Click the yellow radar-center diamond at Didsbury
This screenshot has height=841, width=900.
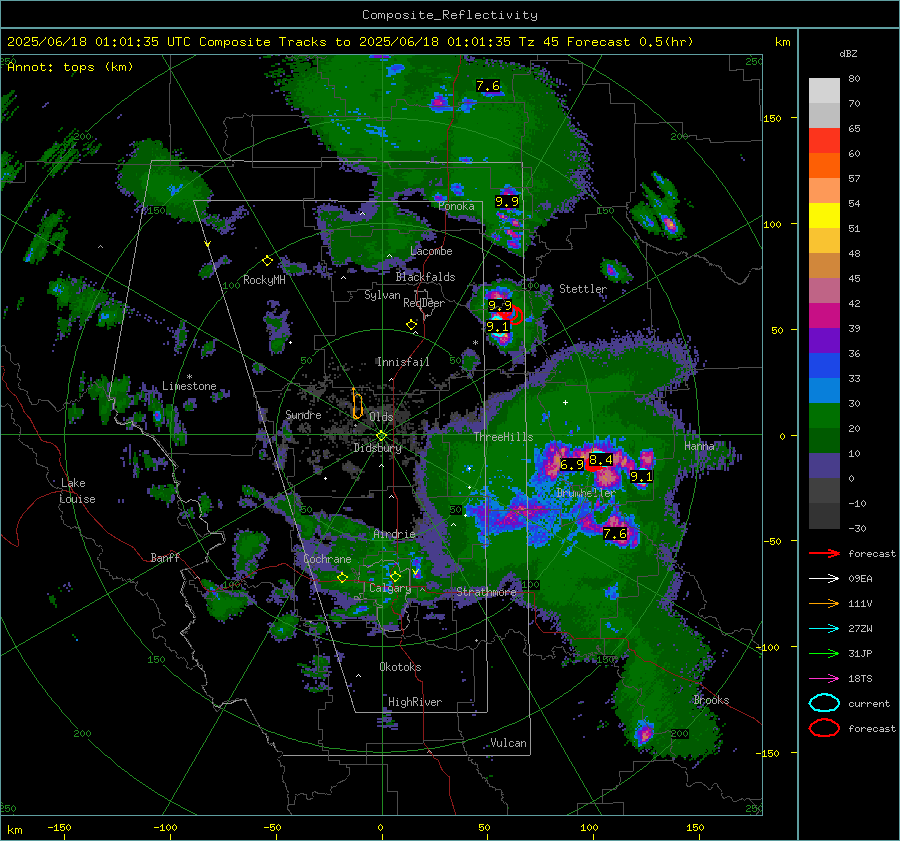point(382,436)
